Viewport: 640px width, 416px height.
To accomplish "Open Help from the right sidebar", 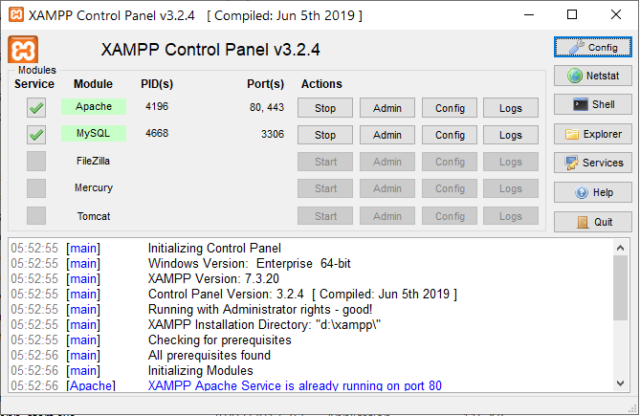I will pos(589,192).
